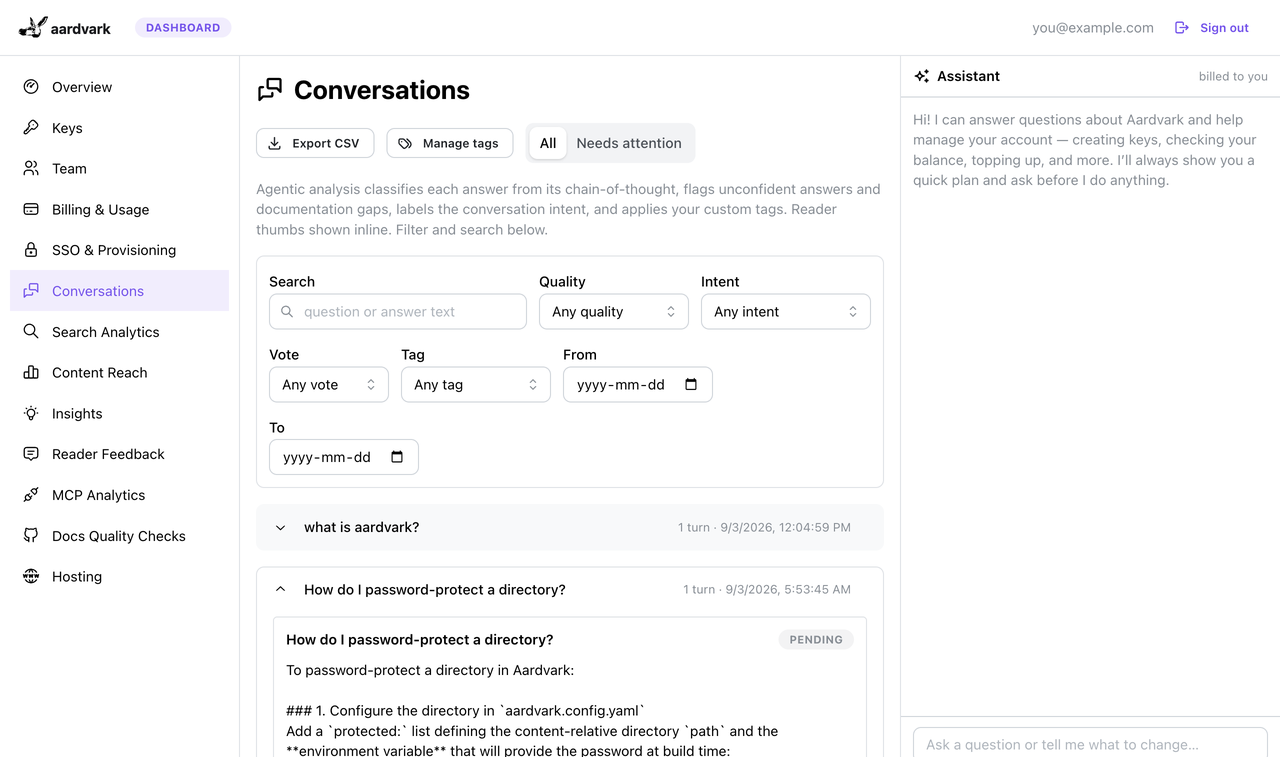The image size is (1280, 757).
Task: Click the Assistant ask a question input
Action: [x=1090, y=744]
